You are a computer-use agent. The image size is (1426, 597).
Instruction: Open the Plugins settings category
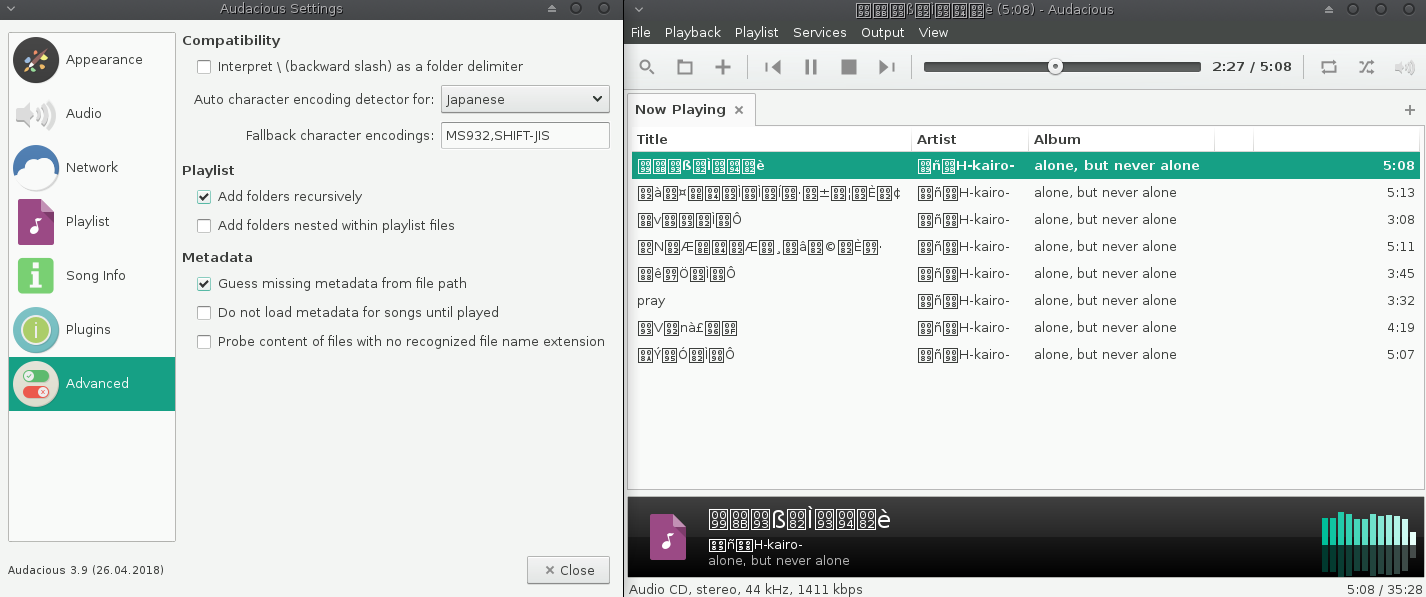point(92,330)
